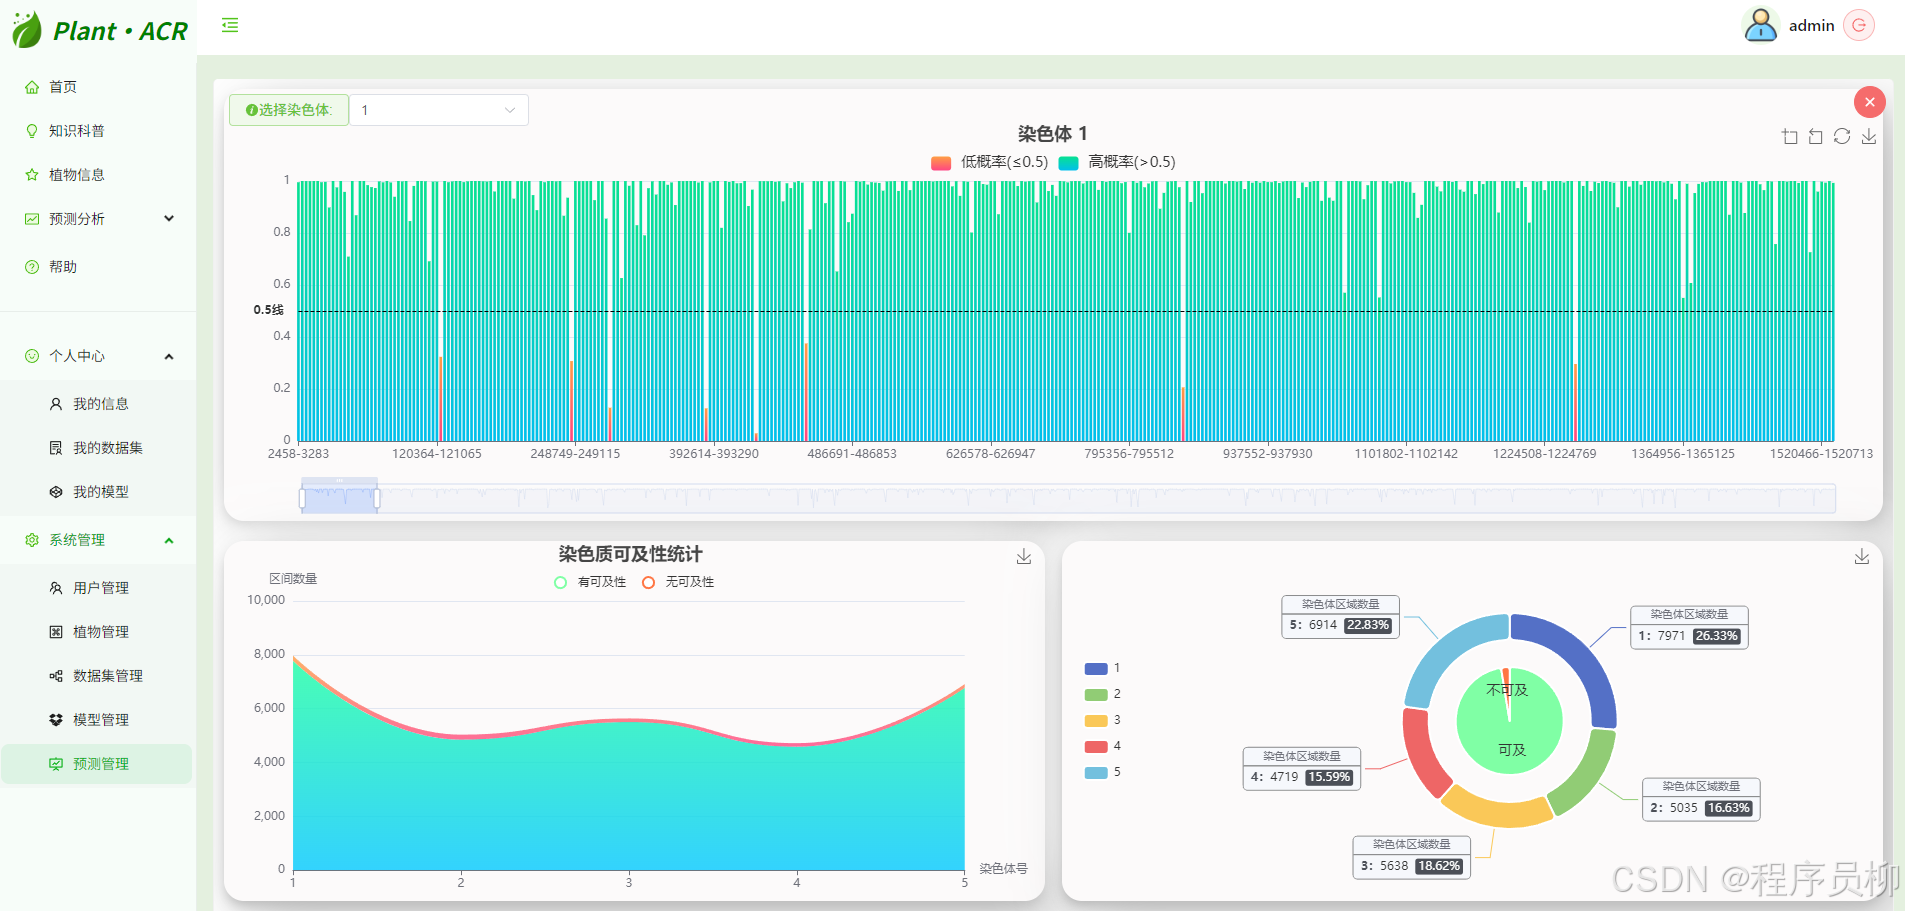Click the red G badge beside admin
The image size is (1905, 911).
[1859, 25]
